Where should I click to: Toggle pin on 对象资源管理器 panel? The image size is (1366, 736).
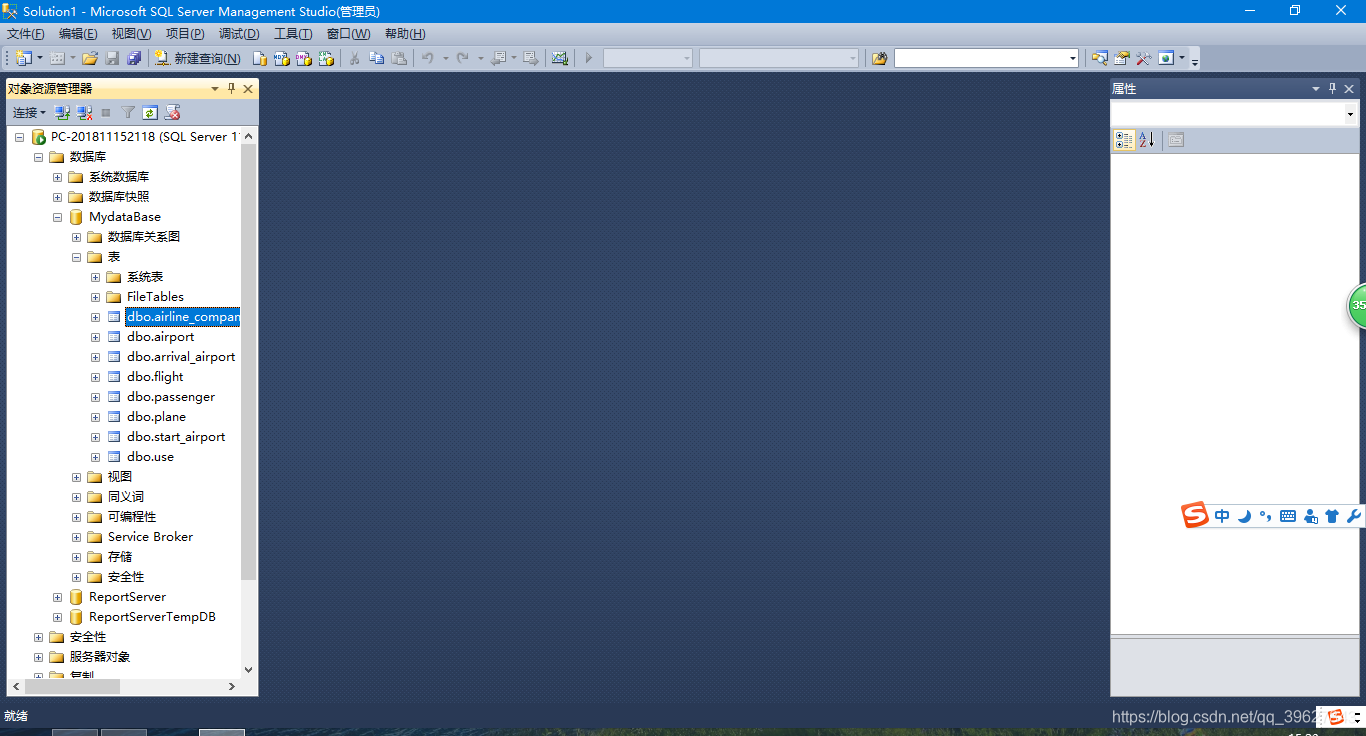231,88
